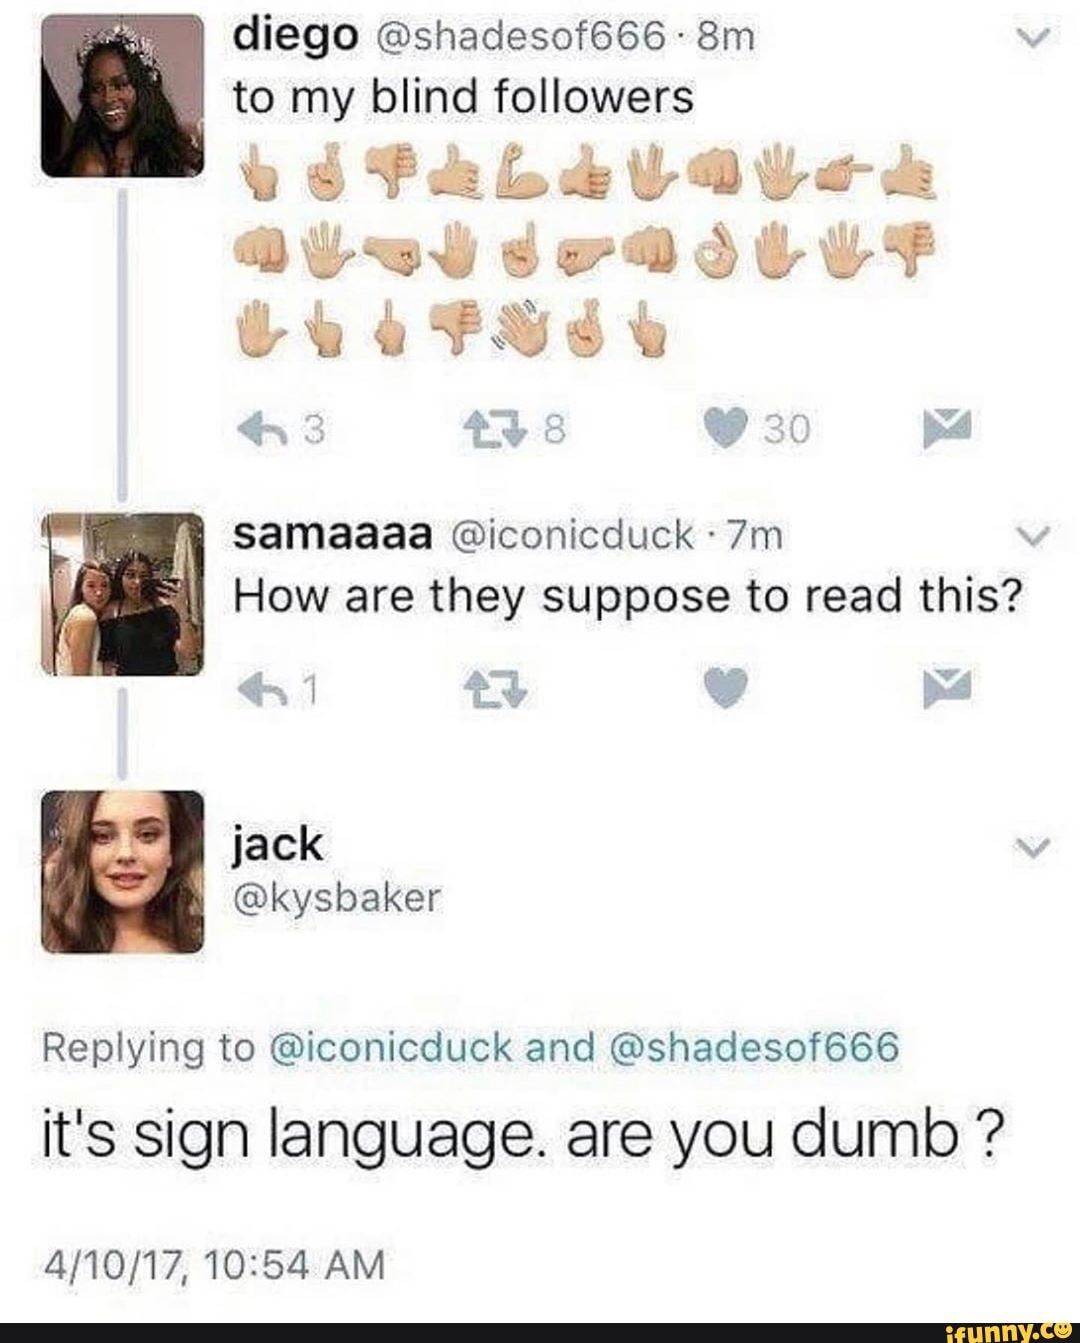
Task: Open @shadesof666 mention in the reply line
Action: click(x=752, y=1047)
